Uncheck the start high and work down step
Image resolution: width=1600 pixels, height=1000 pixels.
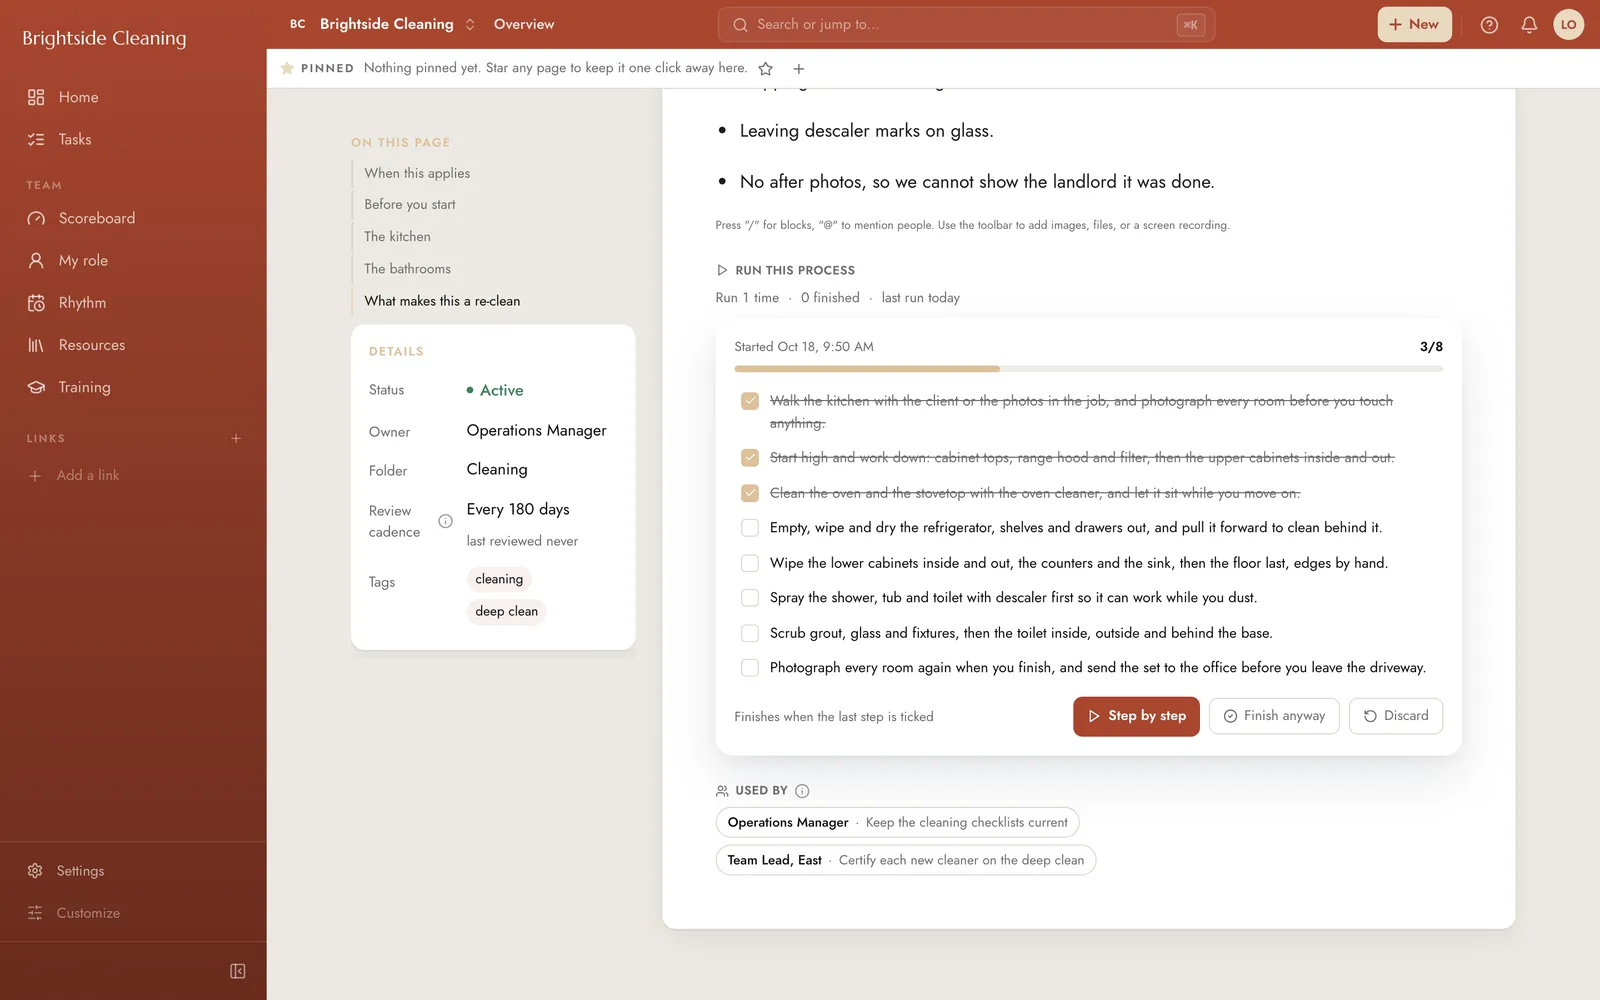[750, 458]
